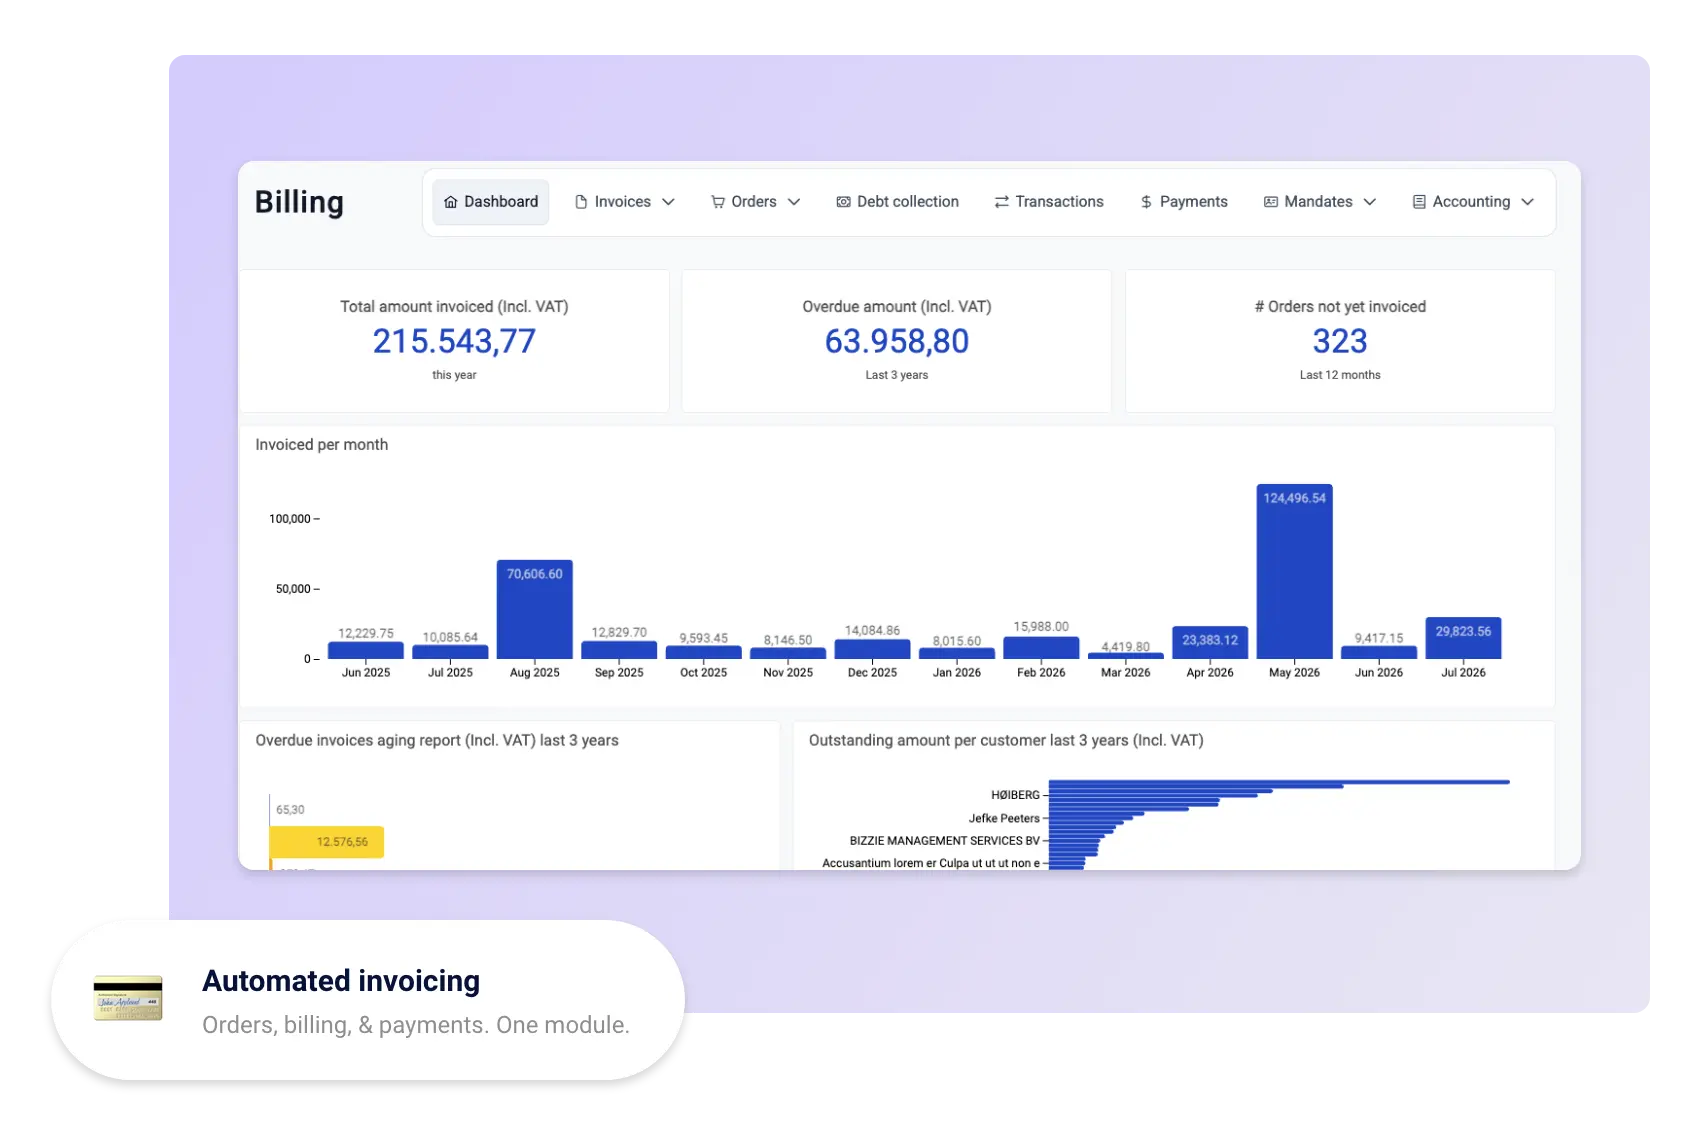Click the Feb 2026 bar 15,988.00

pyautogui.click(x=1041, y=648)
